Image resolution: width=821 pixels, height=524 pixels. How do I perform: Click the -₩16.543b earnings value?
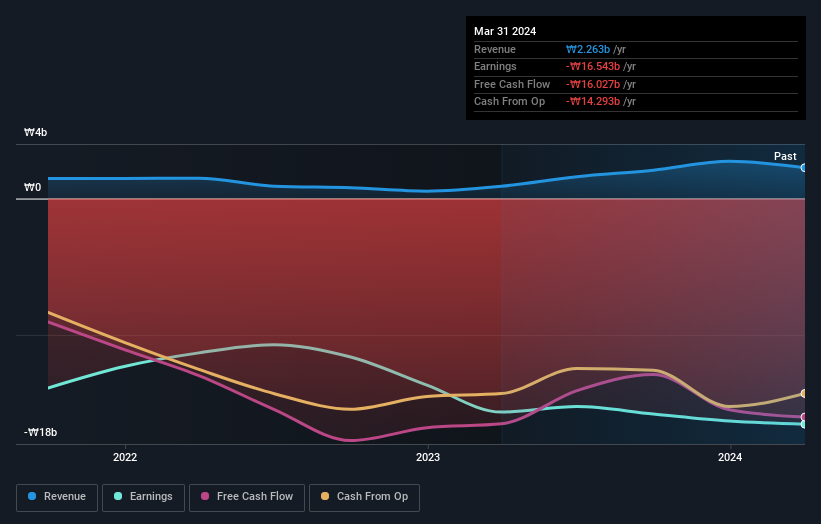point(593,66)
